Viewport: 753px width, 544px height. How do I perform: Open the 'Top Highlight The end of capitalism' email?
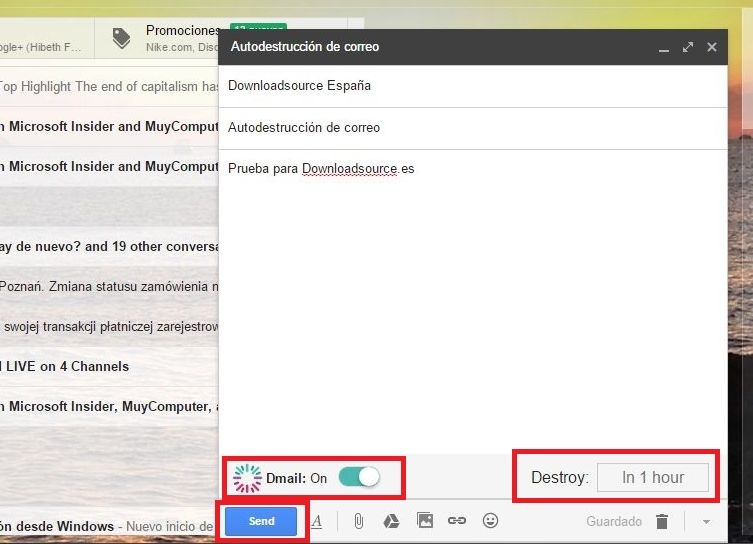coord(109,87)
